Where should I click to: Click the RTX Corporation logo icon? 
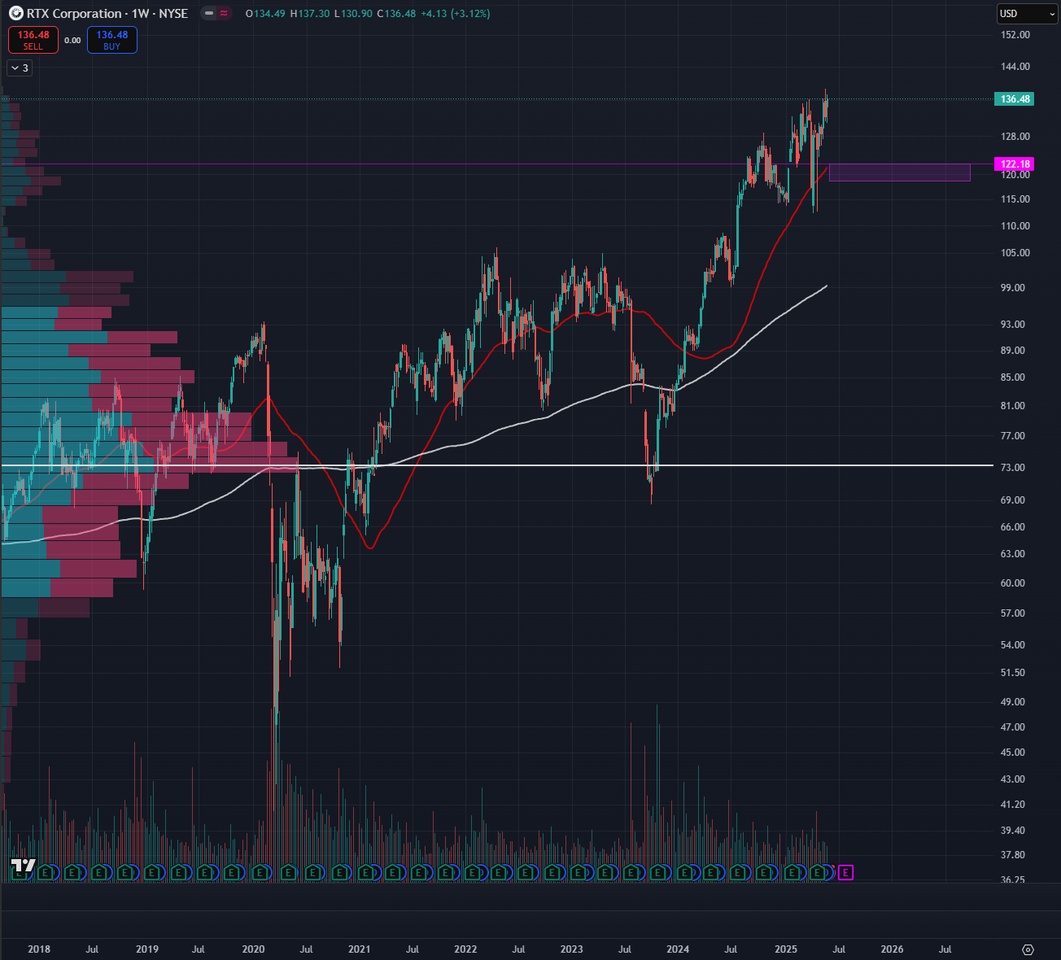click(x=16, y=13)
